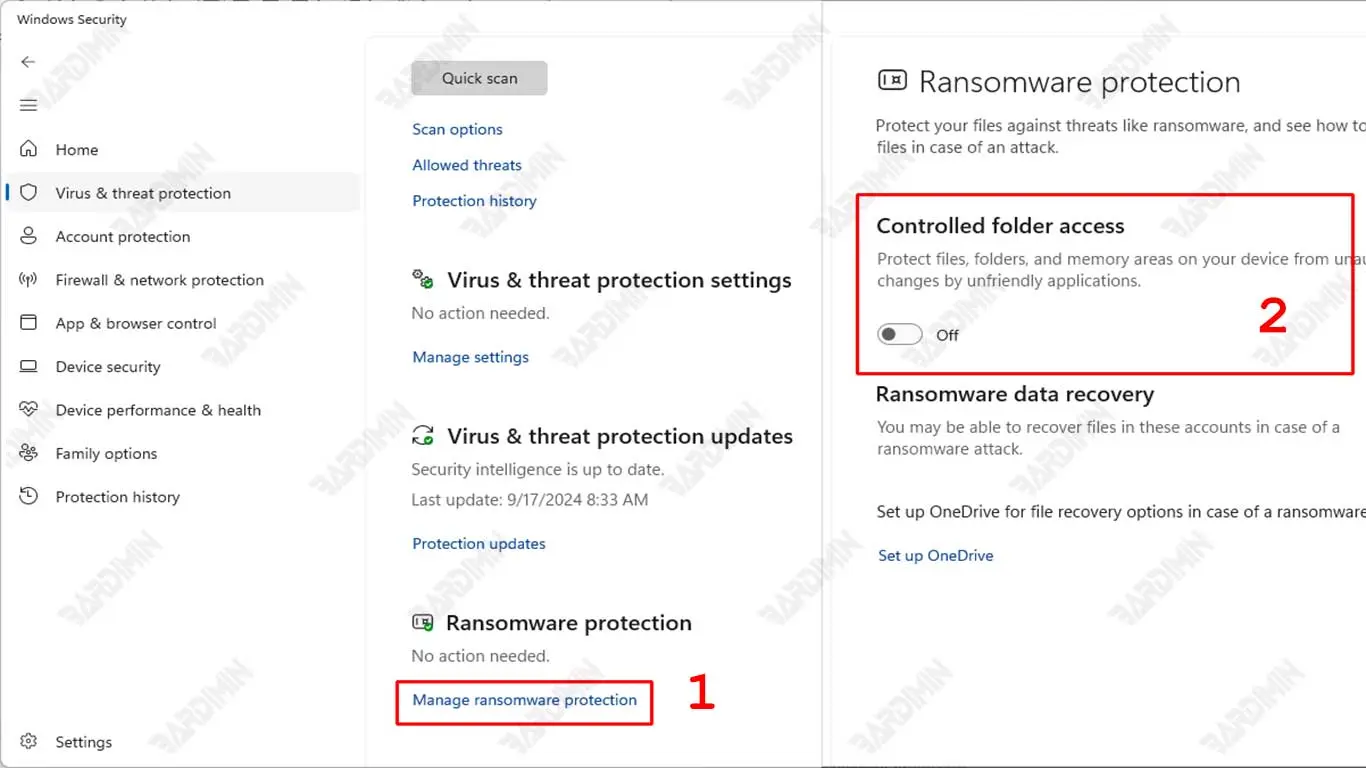Click the App & browser control icon
Image resolution: width=1366 pixels, height=768 pixels.
(29, 323)
